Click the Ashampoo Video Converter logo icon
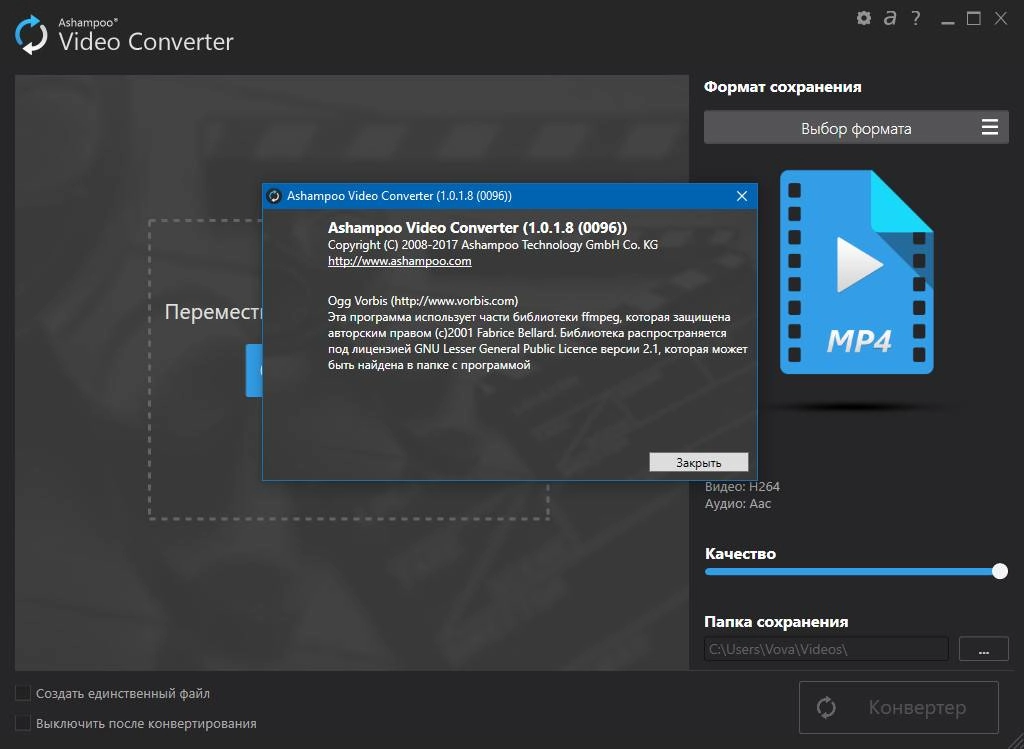 31,35
